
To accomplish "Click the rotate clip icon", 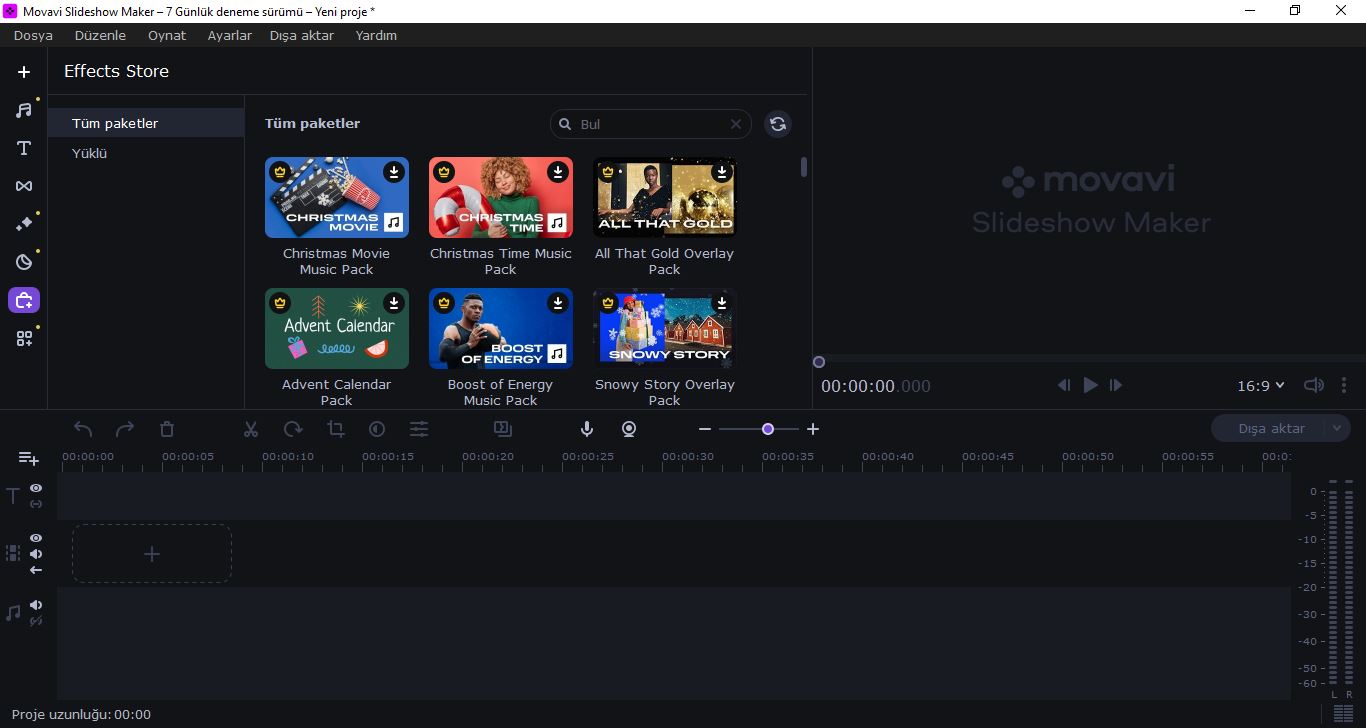I will 293,429.
